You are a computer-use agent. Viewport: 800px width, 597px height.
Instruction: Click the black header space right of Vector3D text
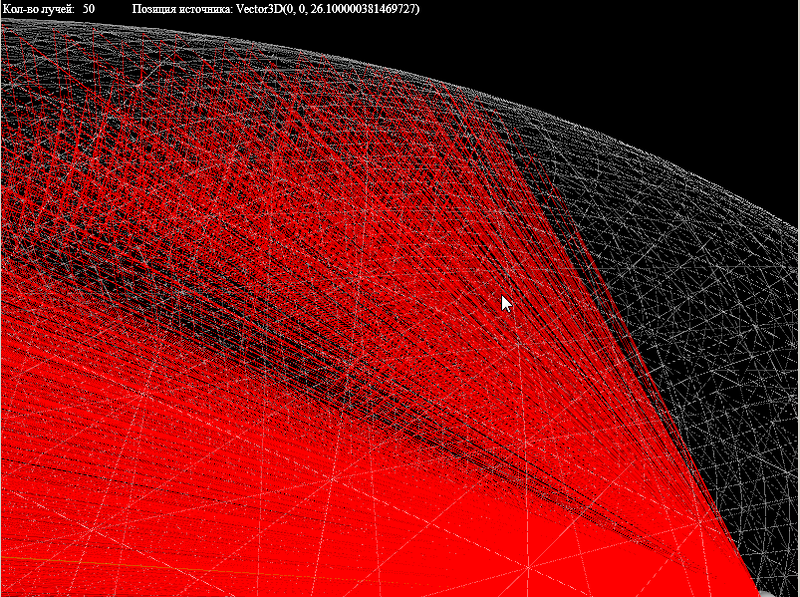[x=600, y=9]
